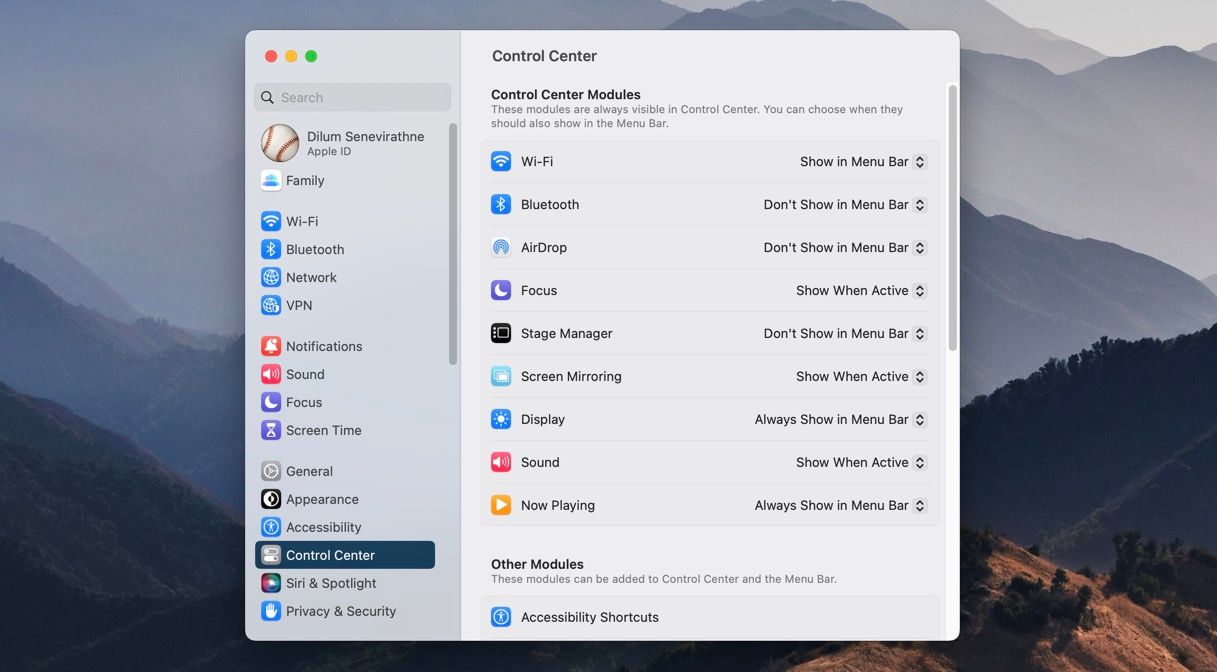Click the Now Playing play icon
This screenshot has height=672, width=1217.
tap(501, 505)
